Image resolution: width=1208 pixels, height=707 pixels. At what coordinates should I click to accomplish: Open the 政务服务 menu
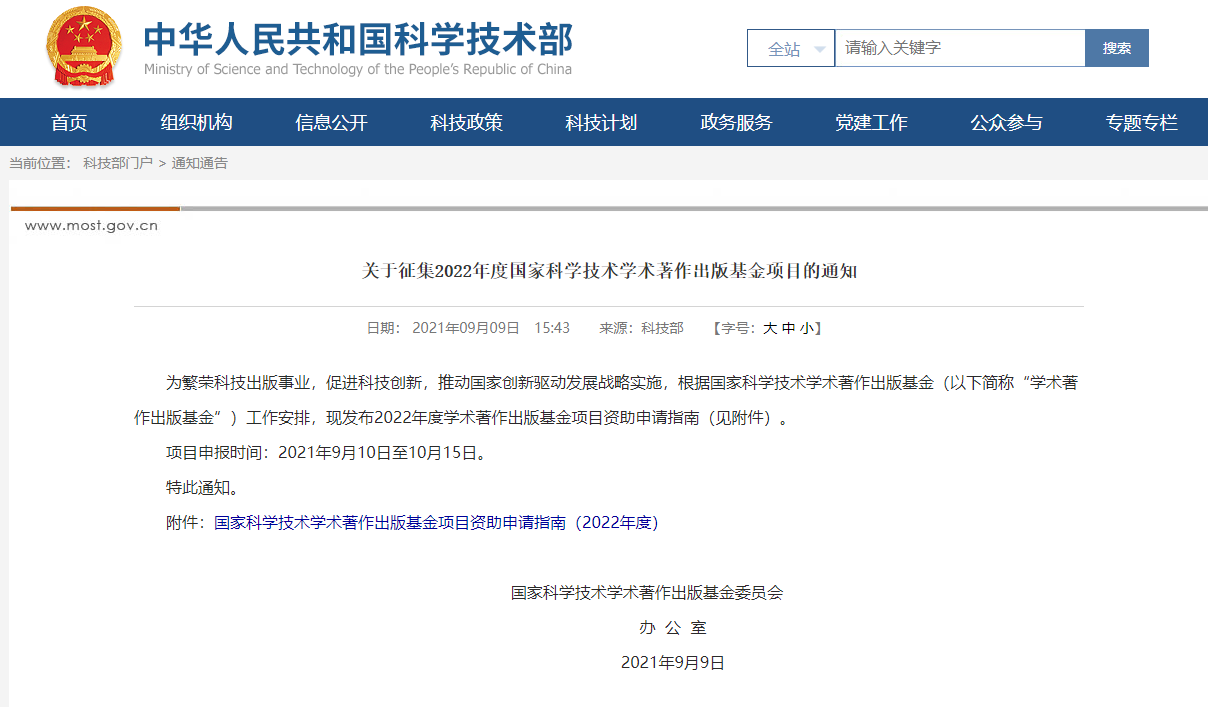[x=737, y=123]
